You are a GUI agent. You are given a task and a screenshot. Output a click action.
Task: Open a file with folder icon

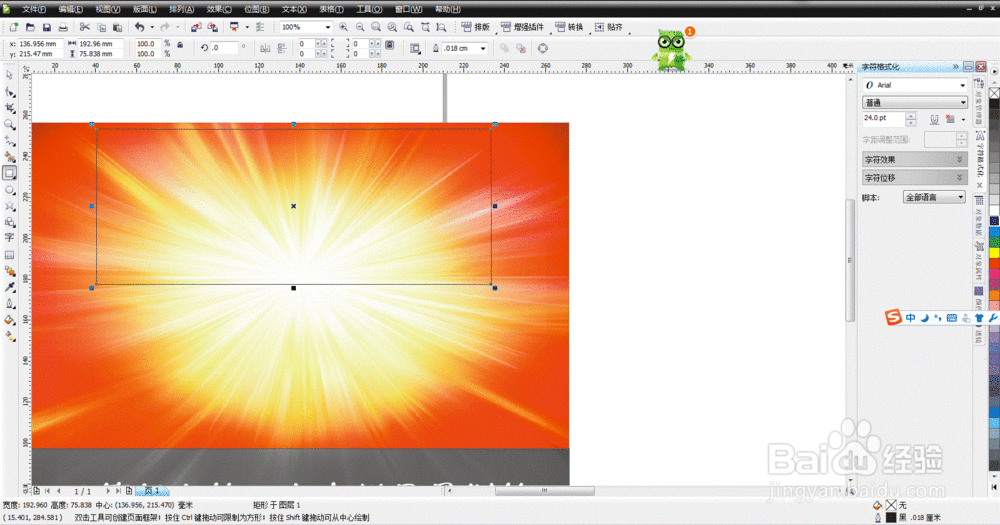pos(30,27)
